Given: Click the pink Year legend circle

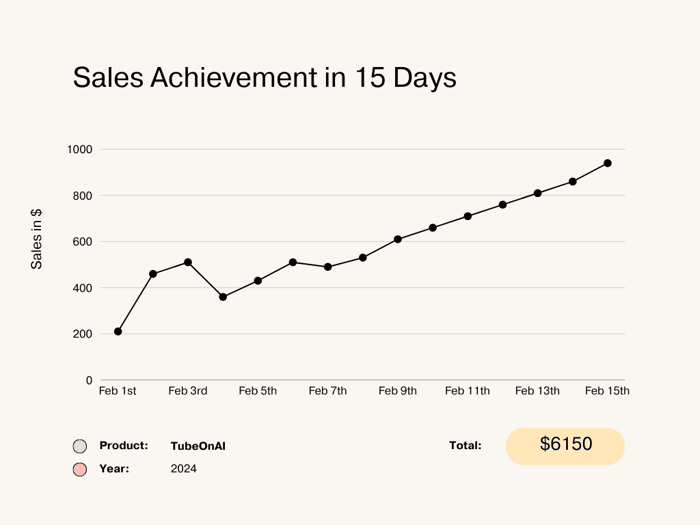Looking at the screenshot, I should tap(80, 469).
